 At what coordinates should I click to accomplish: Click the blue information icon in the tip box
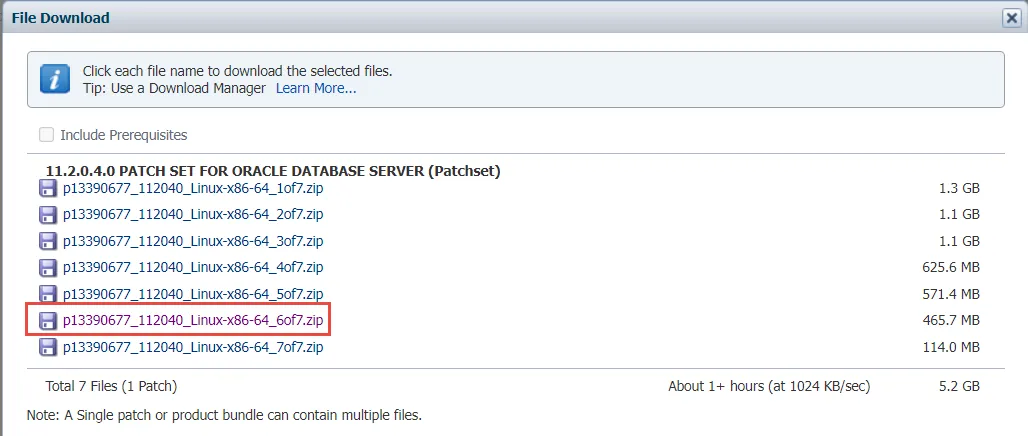54,79
